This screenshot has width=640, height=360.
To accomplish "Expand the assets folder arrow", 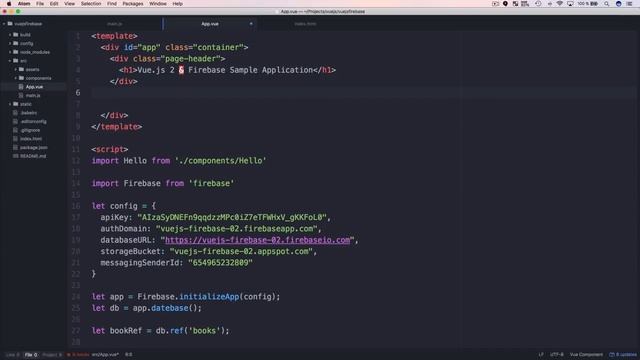I will click(16, 69).
